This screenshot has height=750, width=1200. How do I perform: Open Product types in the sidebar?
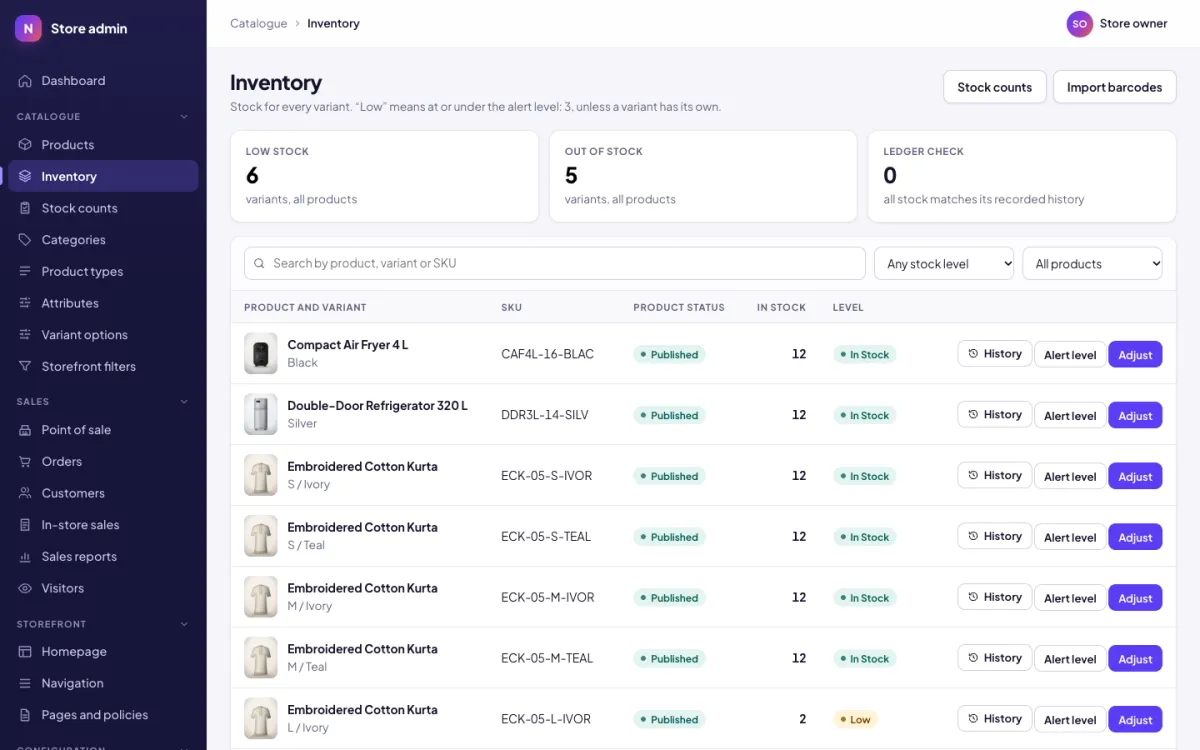click(103, 271)
